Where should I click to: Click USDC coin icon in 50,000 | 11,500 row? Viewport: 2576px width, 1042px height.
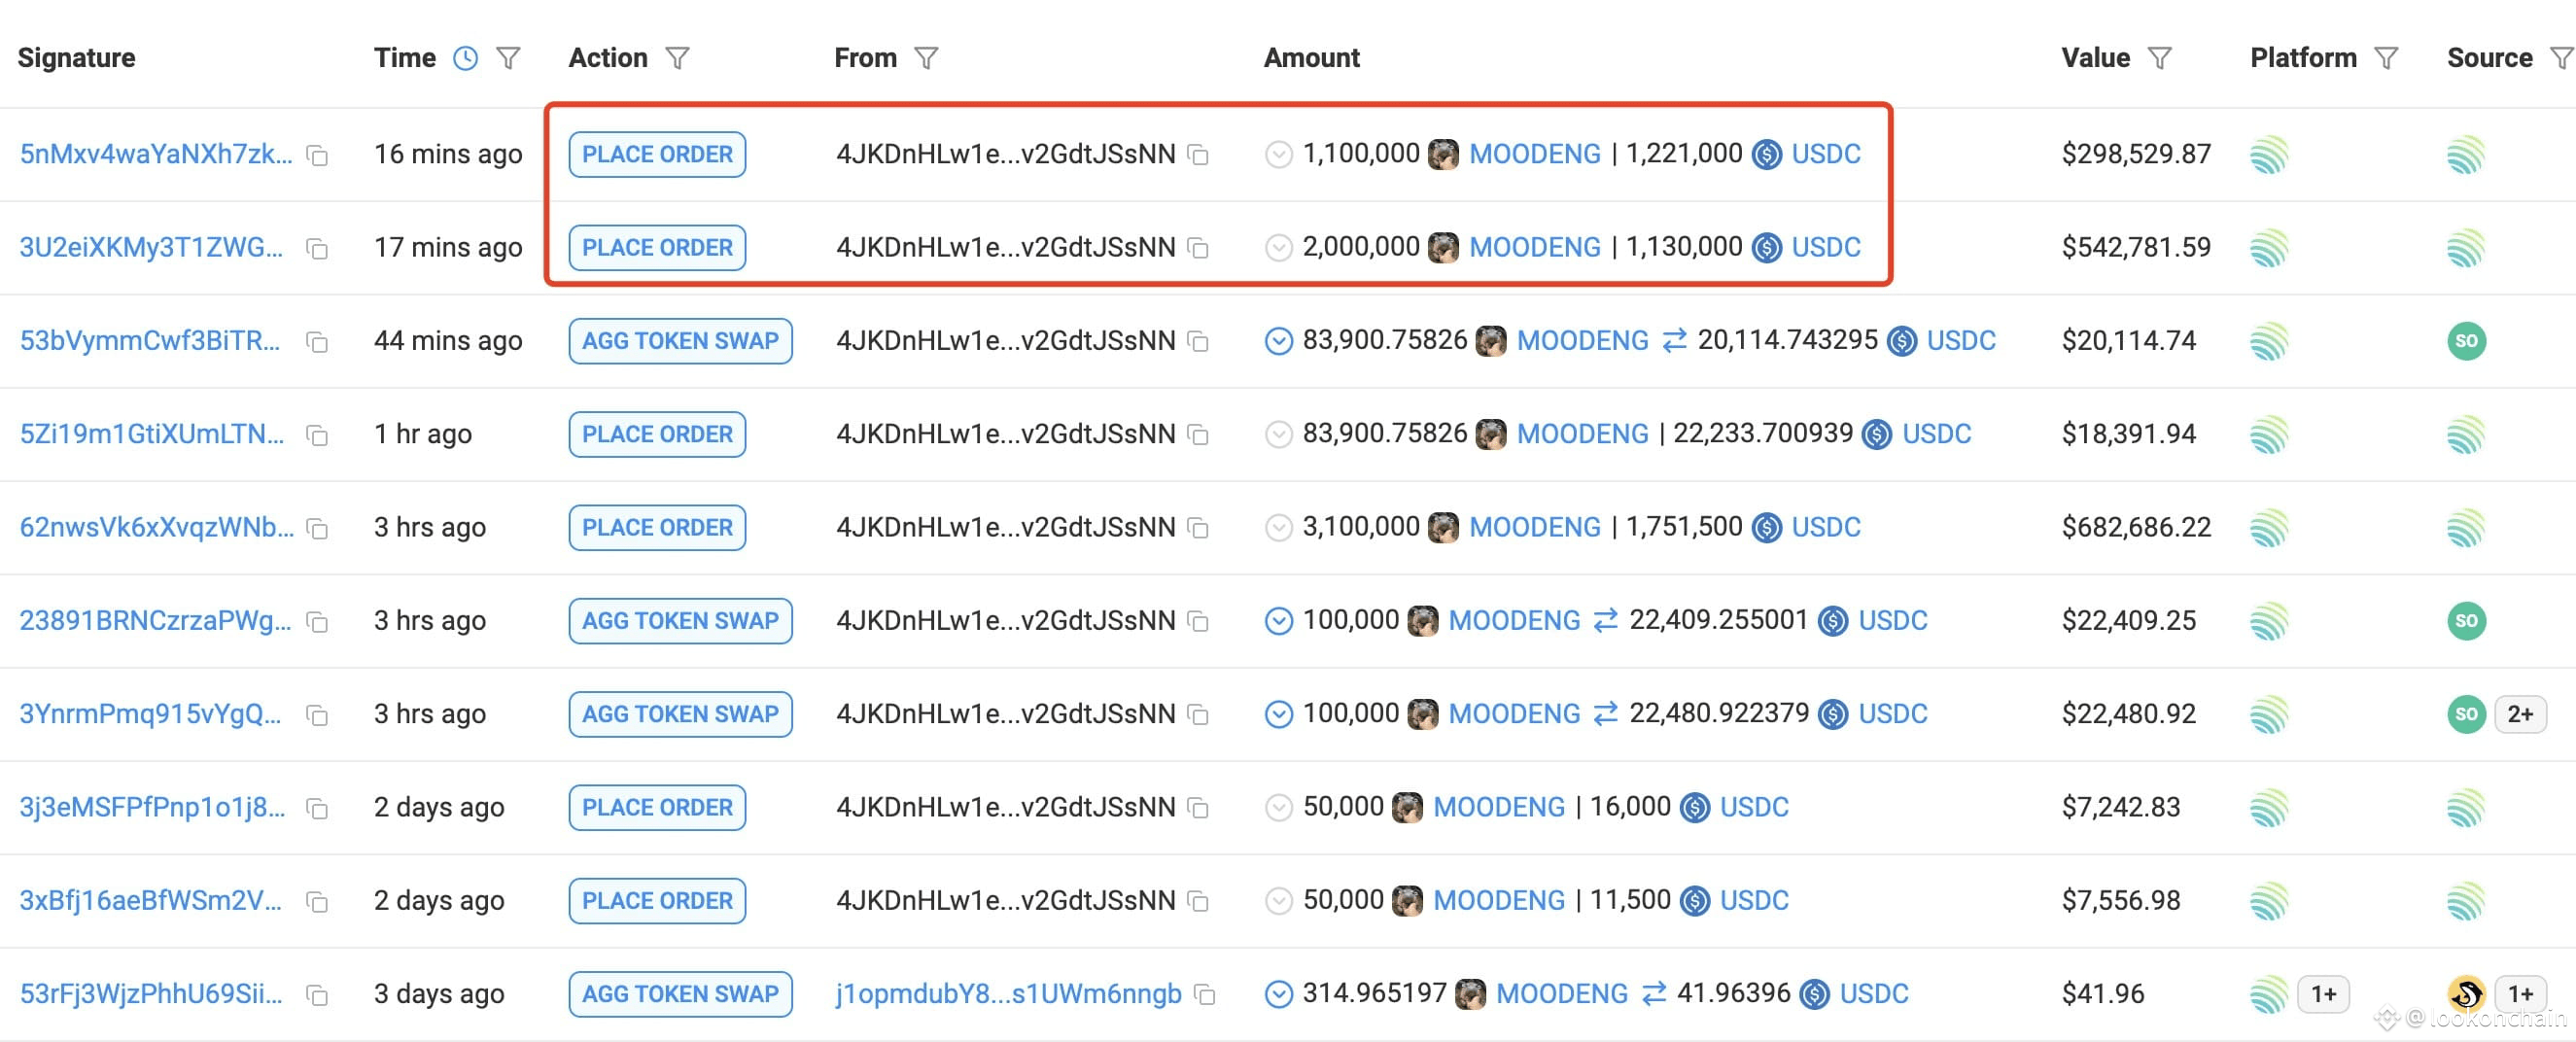click(x=1694, y=901)
